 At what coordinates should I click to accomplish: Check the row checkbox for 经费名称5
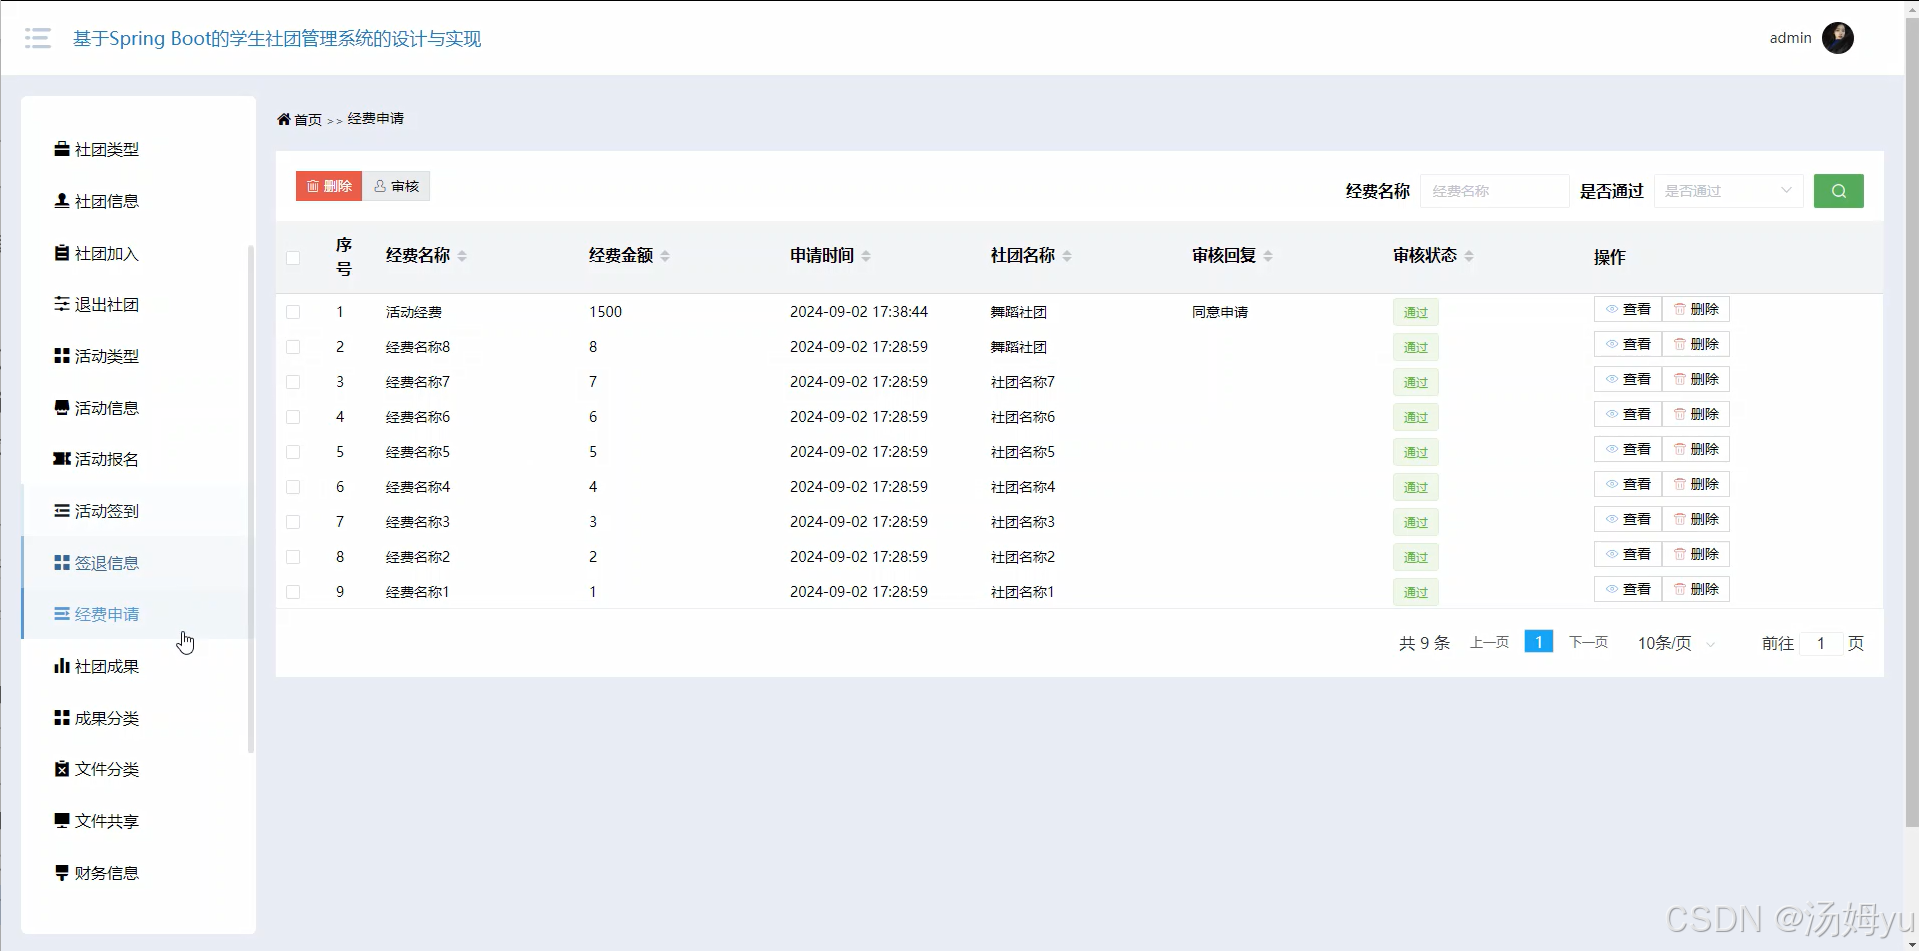click(293, 452)
